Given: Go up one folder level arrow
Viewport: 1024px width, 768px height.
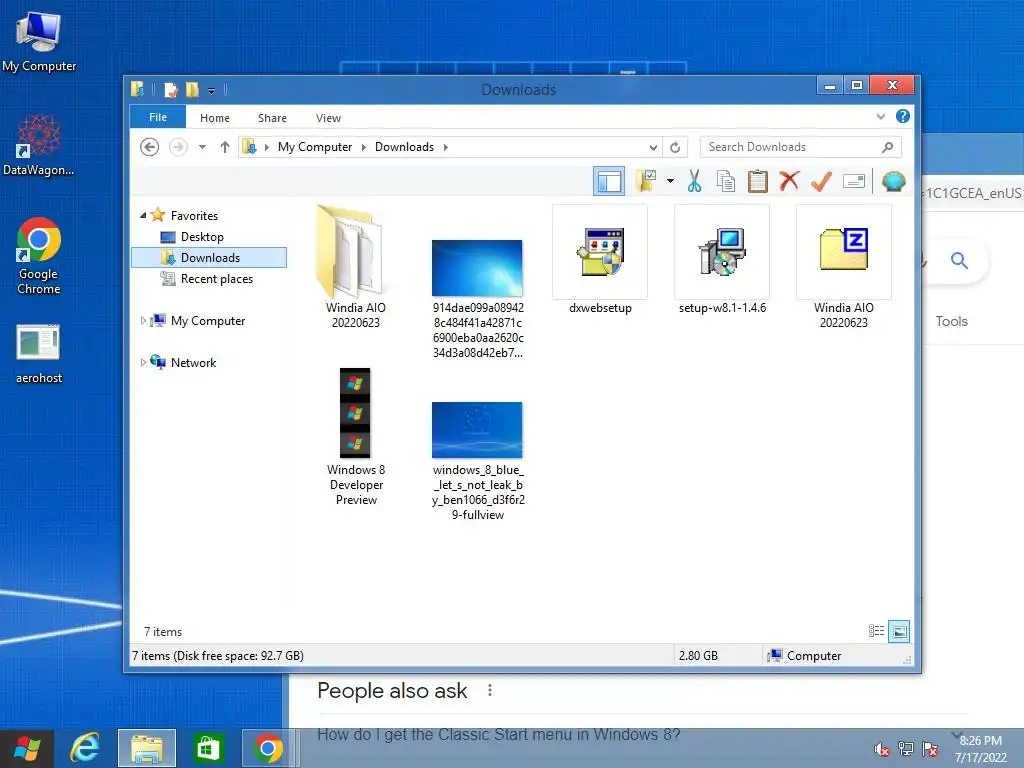Looking at the screenshot, I should tap(225, 147).
